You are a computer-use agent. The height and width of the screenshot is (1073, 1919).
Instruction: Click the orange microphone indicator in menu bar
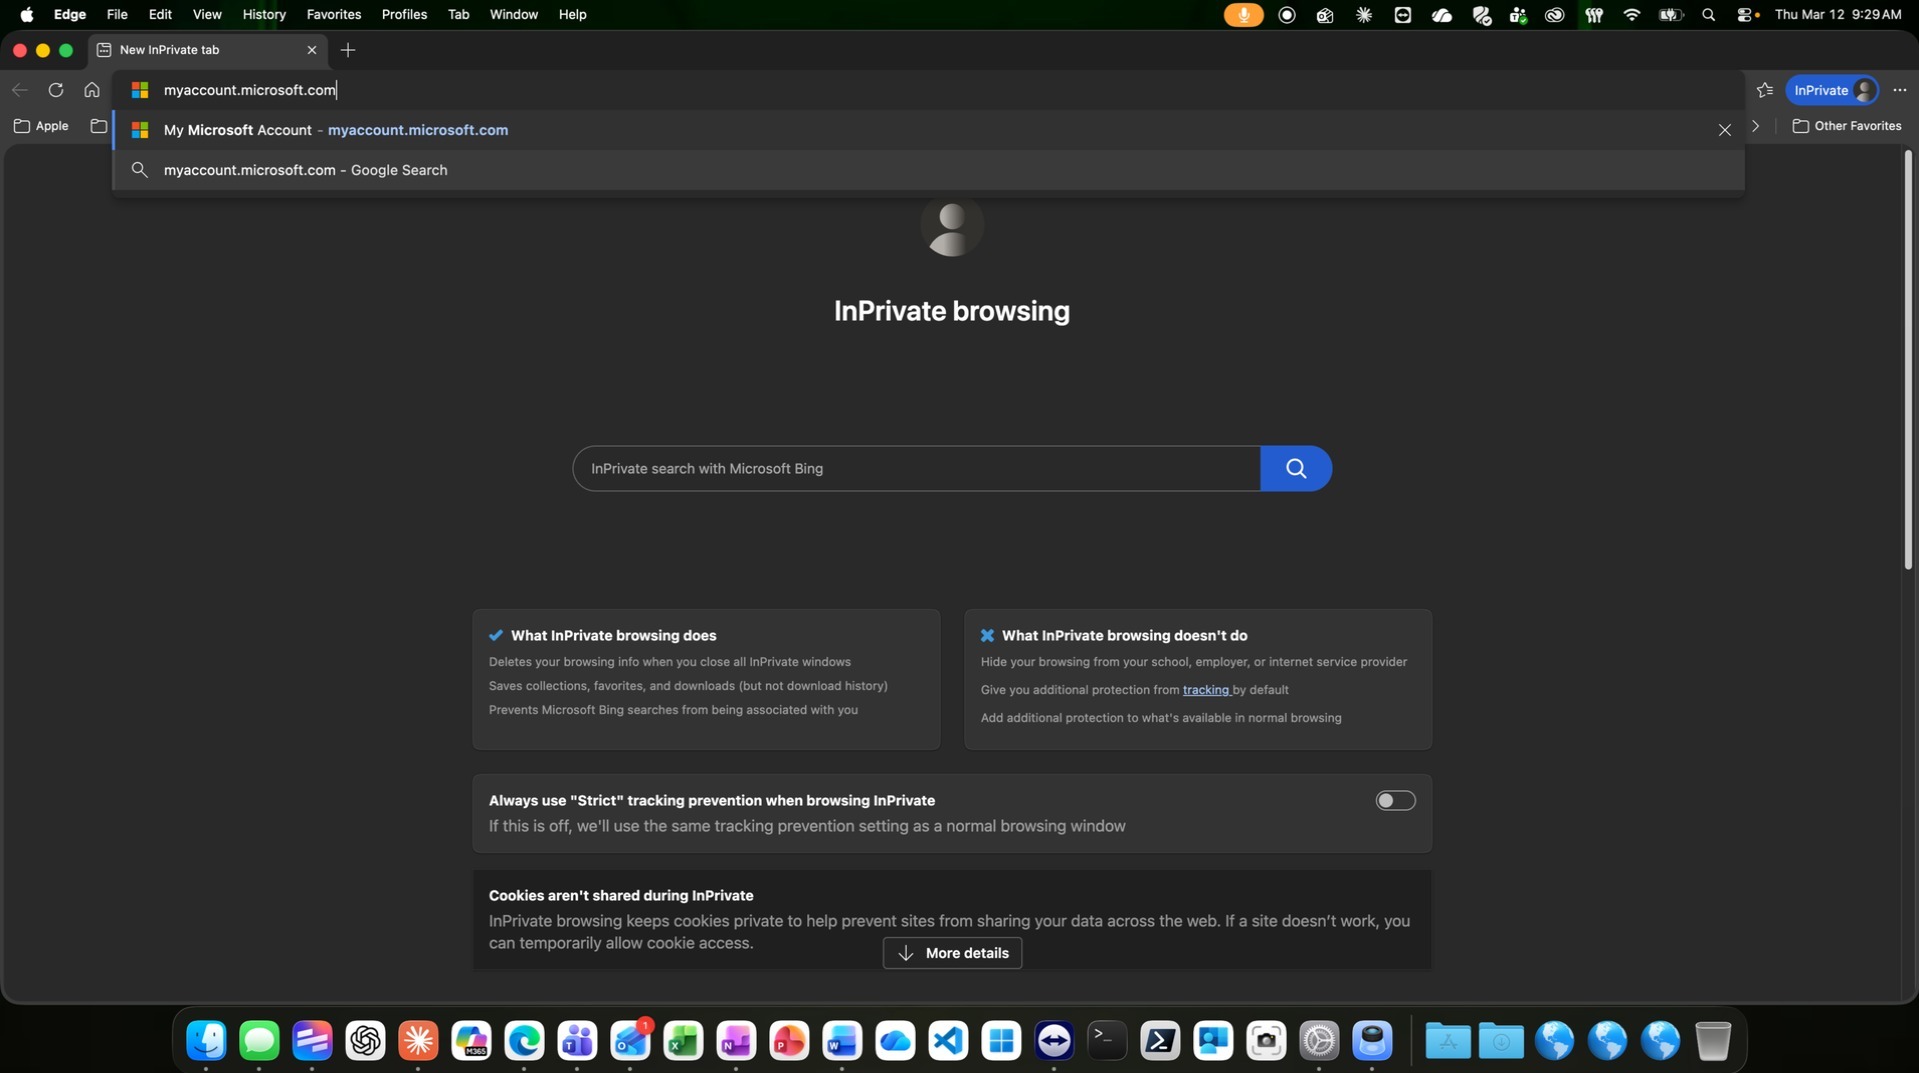[x=1244, y=15]
